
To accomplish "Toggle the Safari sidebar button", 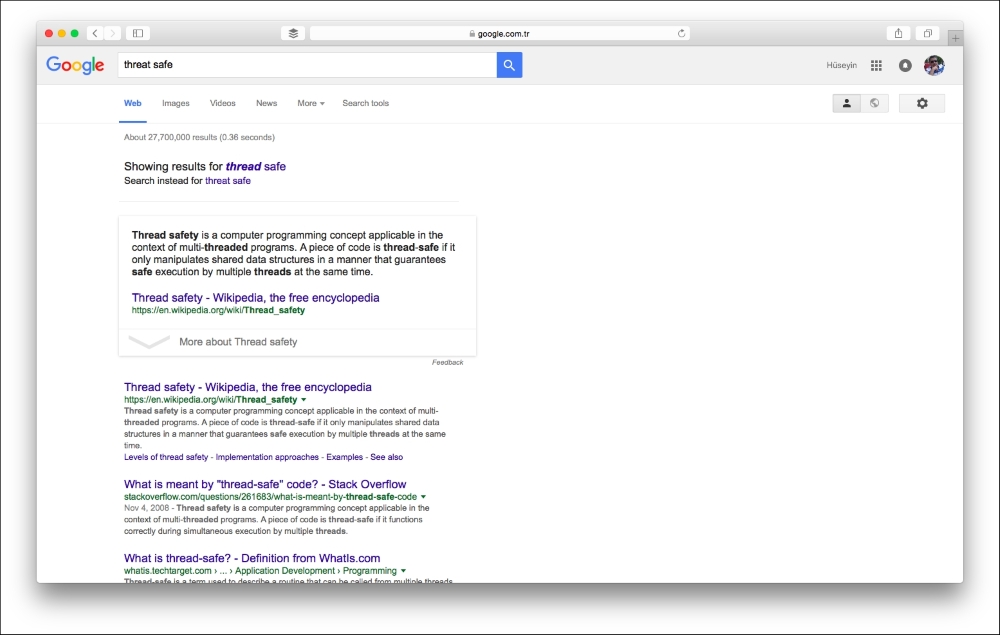I will click(138, 33).
